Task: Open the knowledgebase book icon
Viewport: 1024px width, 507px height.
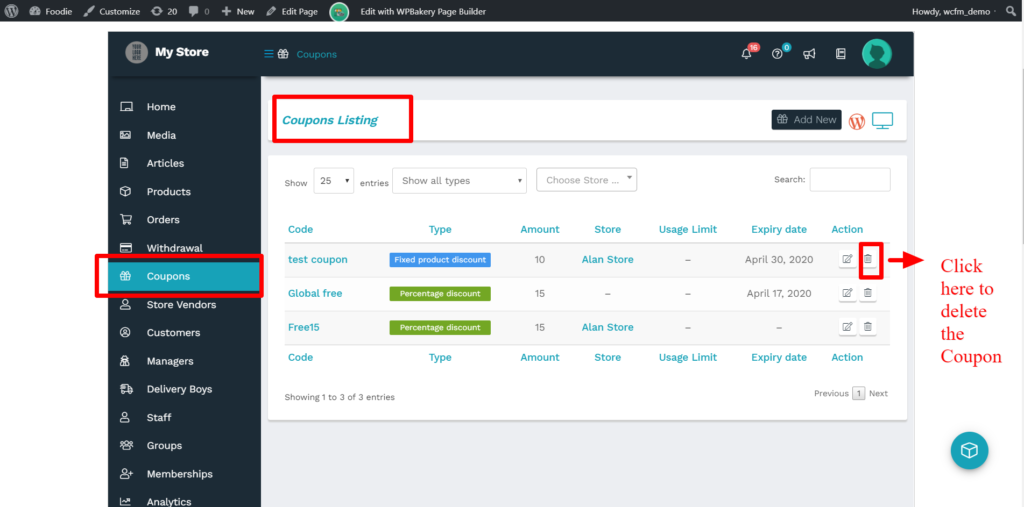Action: [840, 54]
